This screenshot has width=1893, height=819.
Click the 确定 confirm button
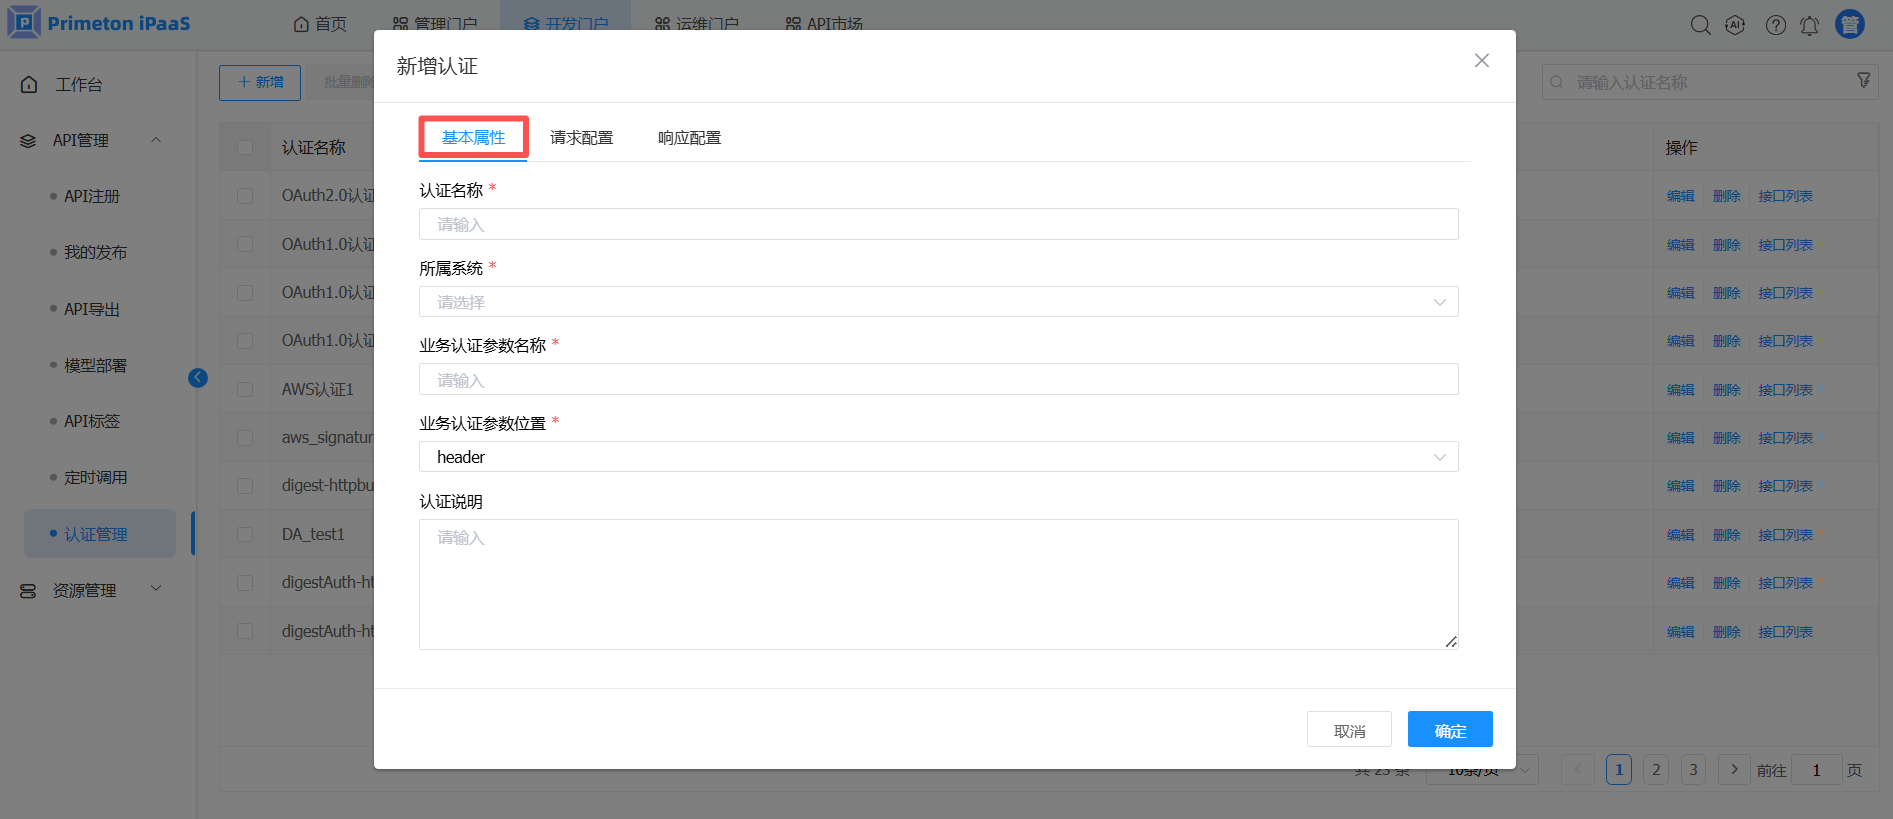(x=1449, y=730)
